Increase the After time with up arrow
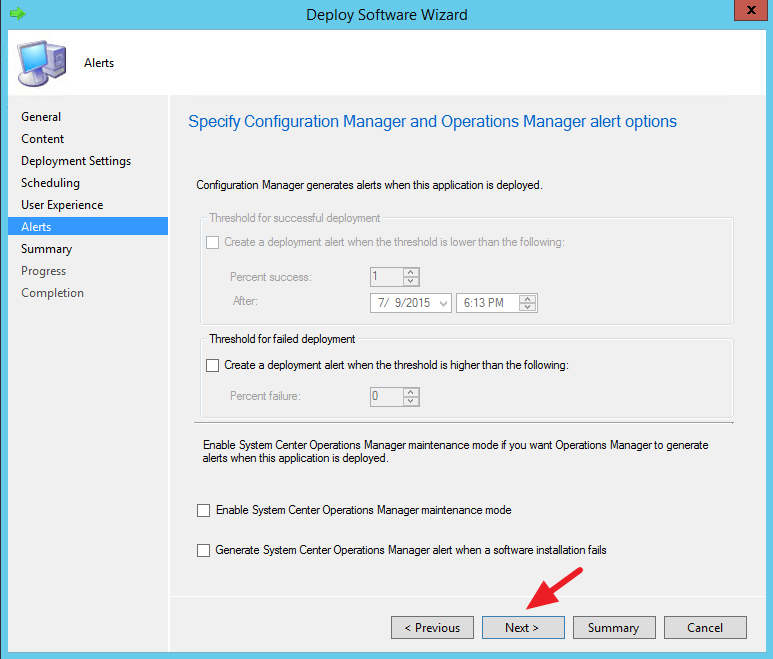 click(x=527, y=299)
